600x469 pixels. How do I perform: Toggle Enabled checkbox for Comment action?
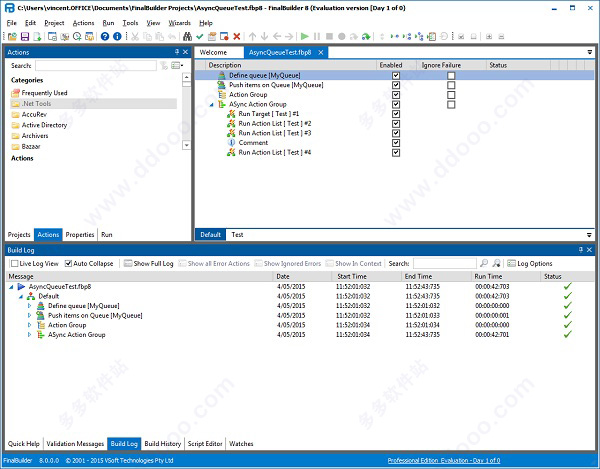click(x=396, y=143)
